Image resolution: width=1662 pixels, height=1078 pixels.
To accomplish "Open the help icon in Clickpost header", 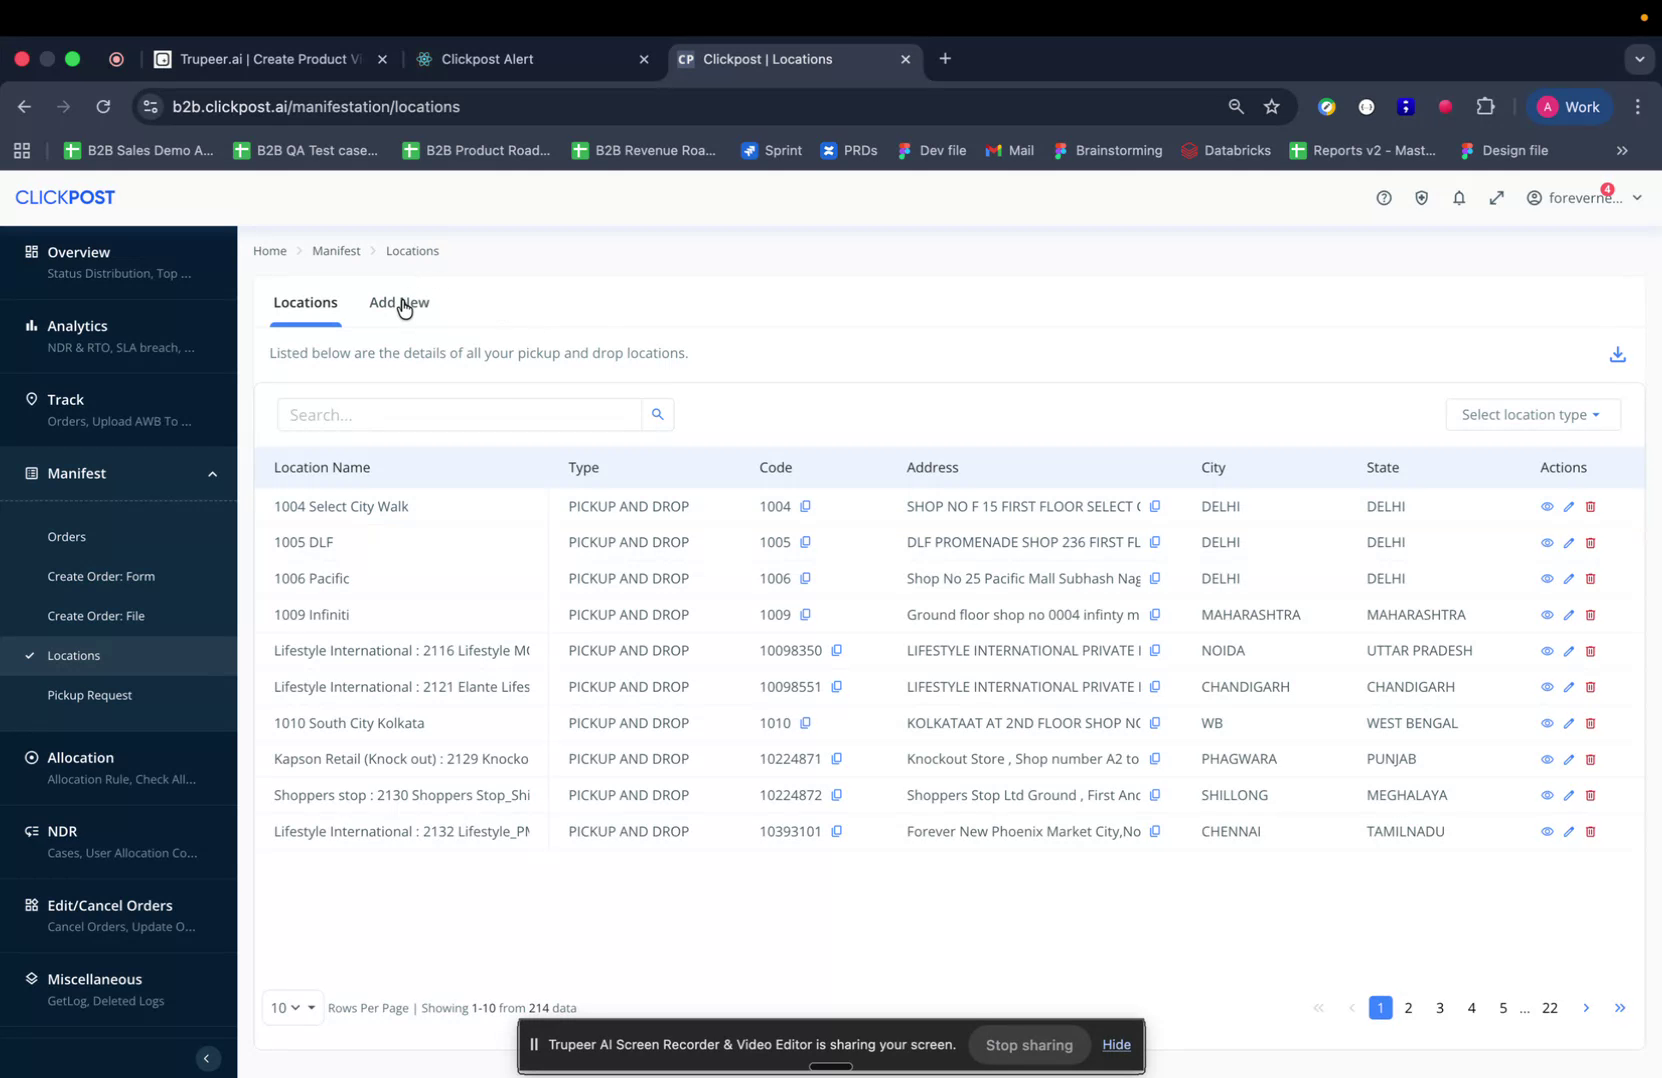I will tap(1383, 198).
